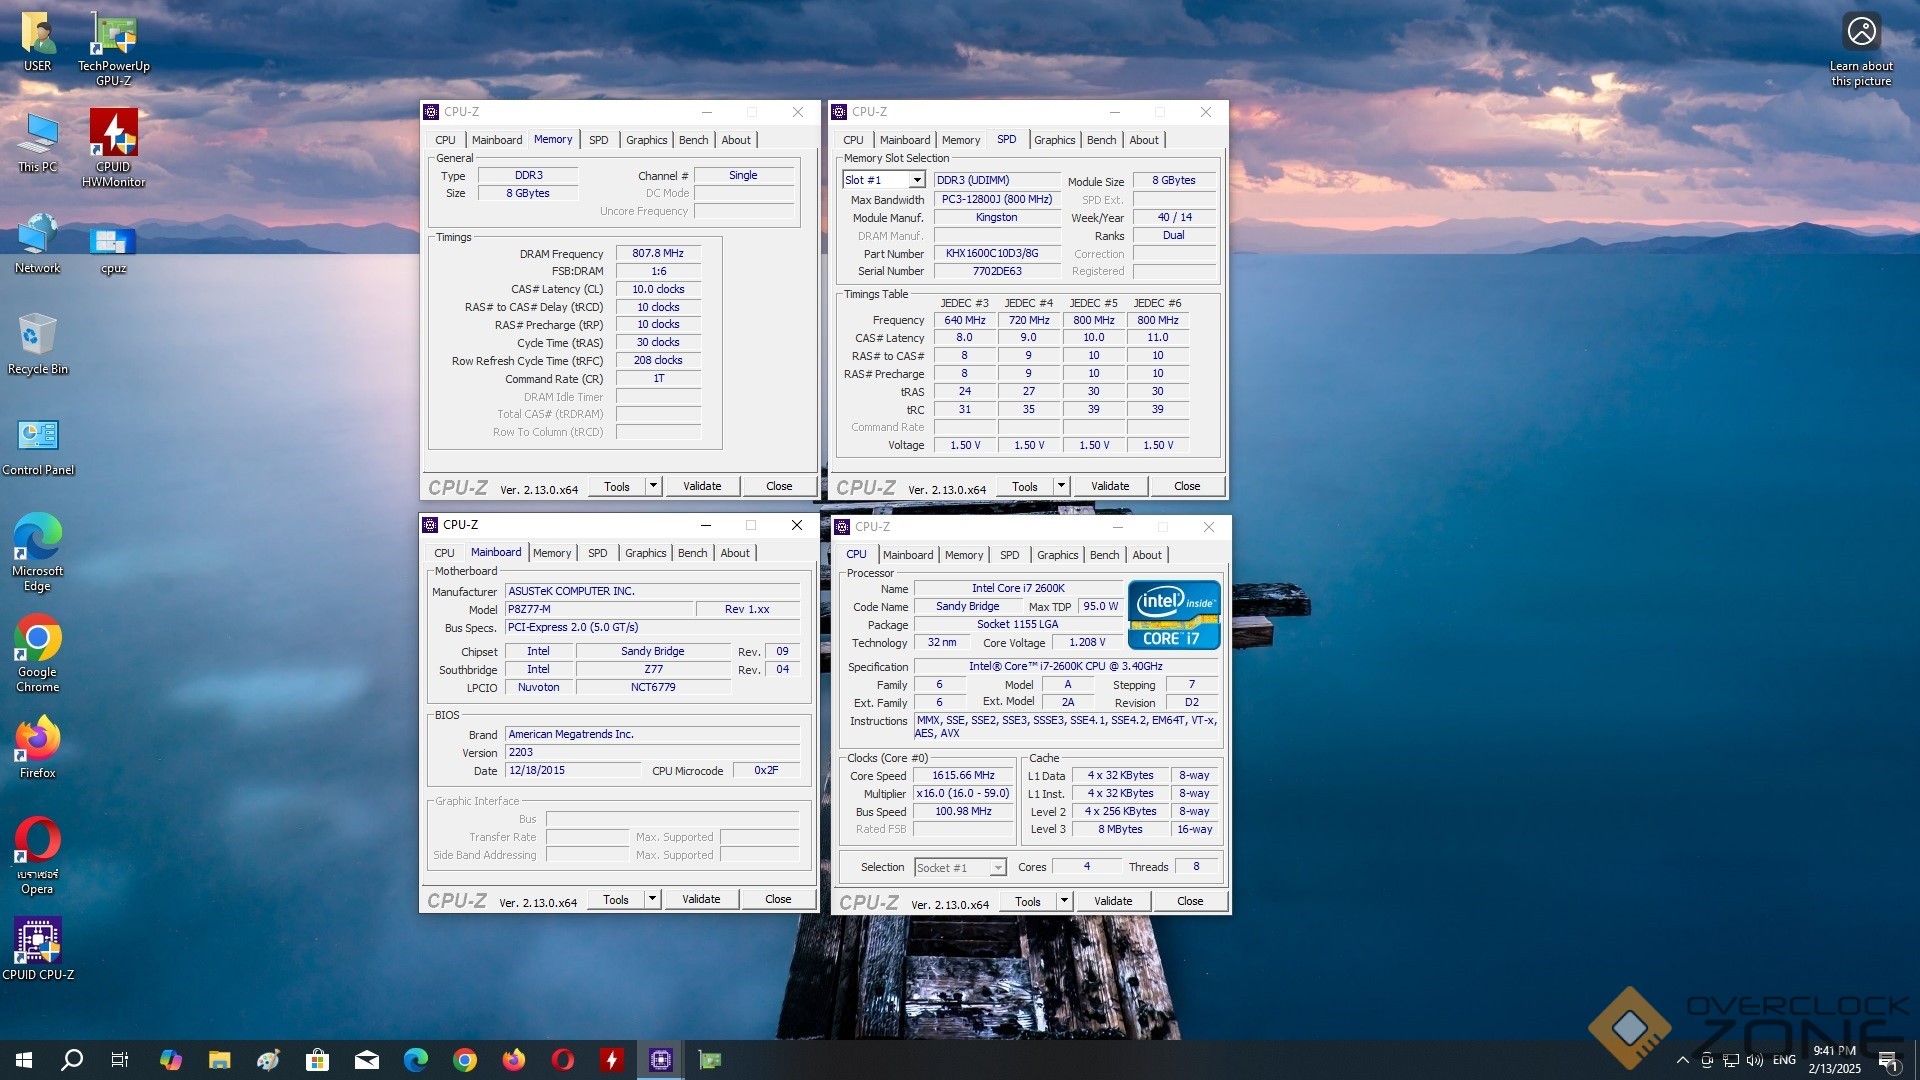Click HWMonitor icon on the taskbar
1920x1080 pixels.
612,1060
